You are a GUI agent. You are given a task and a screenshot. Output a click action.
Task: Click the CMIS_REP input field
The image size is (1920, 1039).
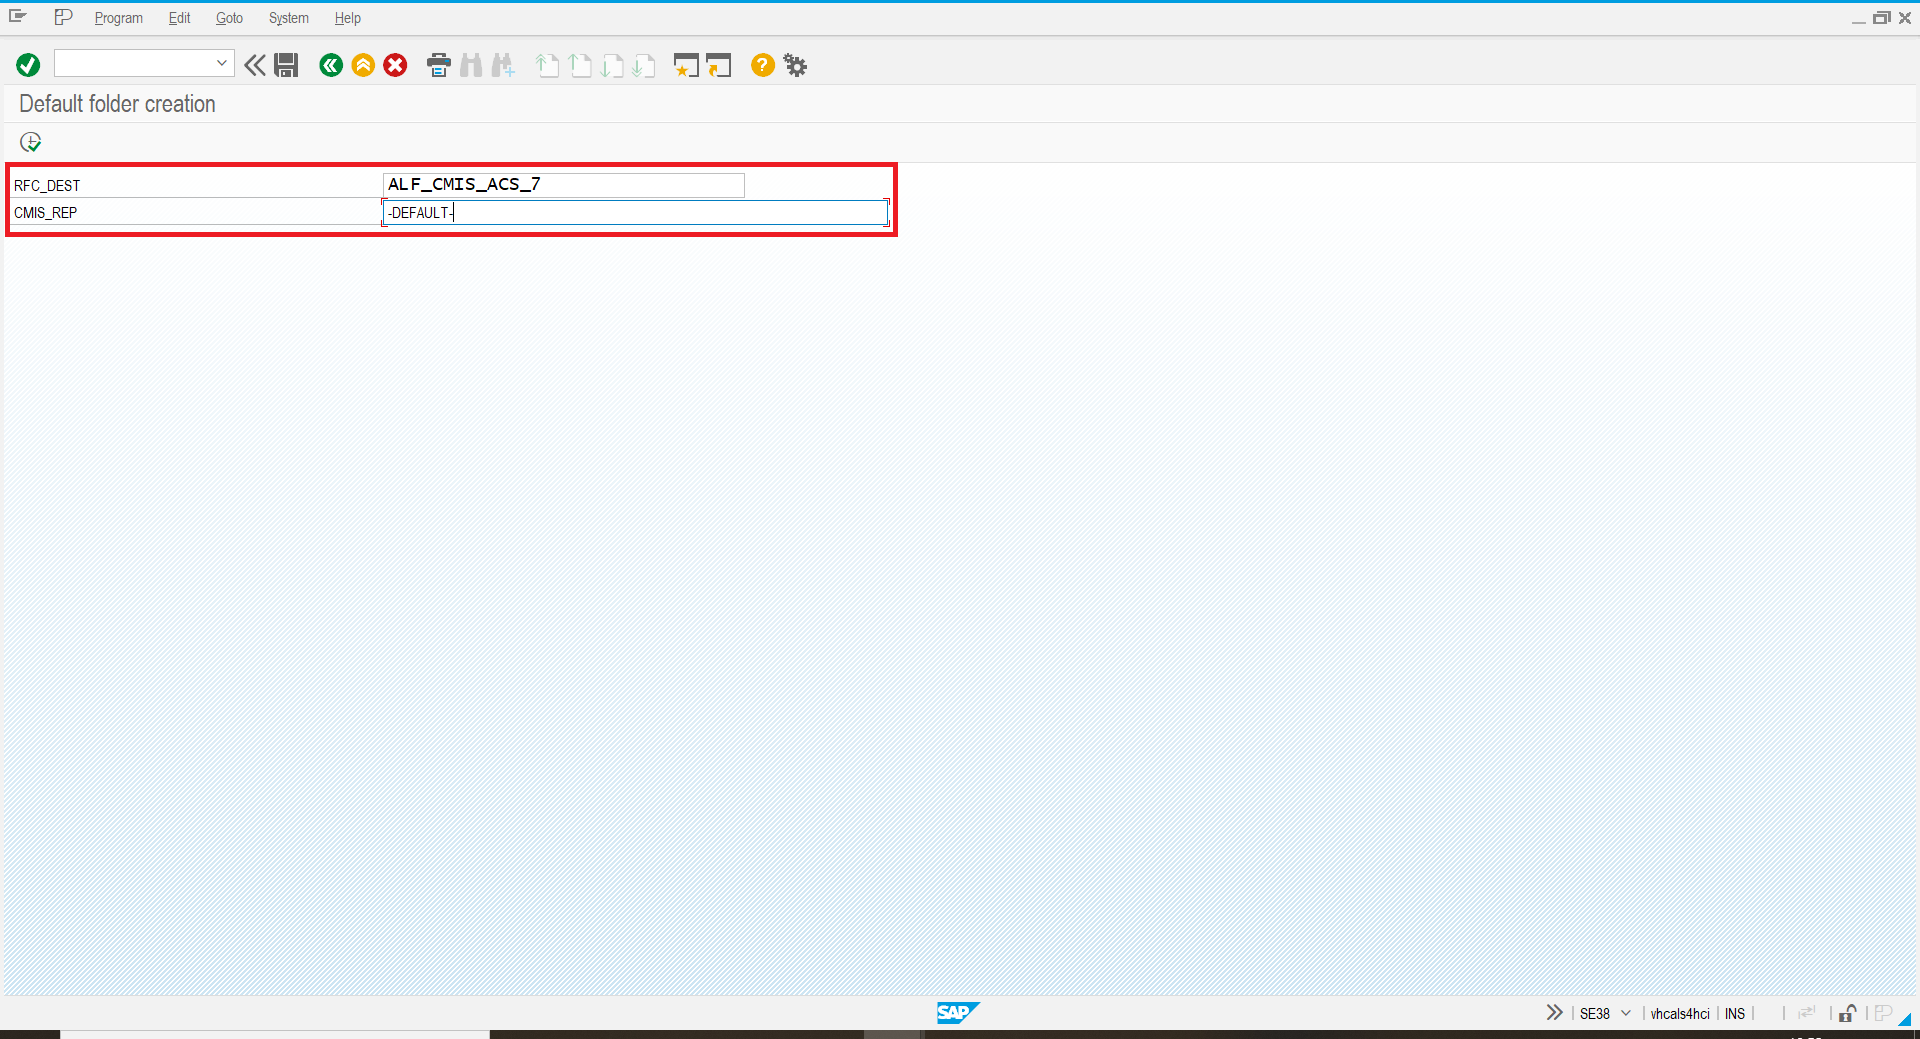635,212
